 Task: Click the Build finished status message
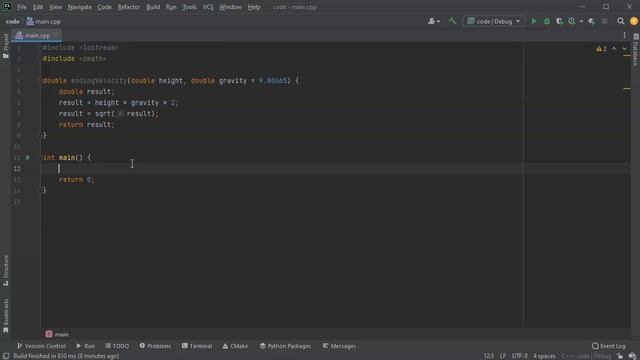[x=66, y=356]
